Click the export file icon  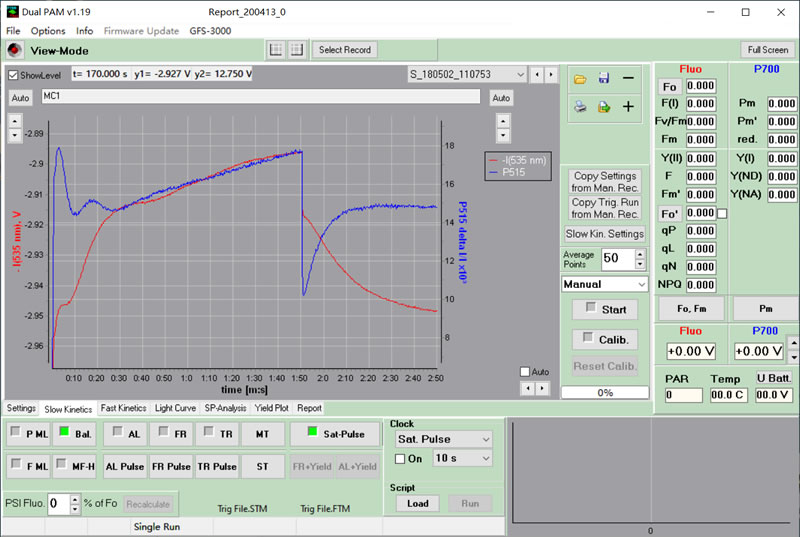[x=604, y=107]
